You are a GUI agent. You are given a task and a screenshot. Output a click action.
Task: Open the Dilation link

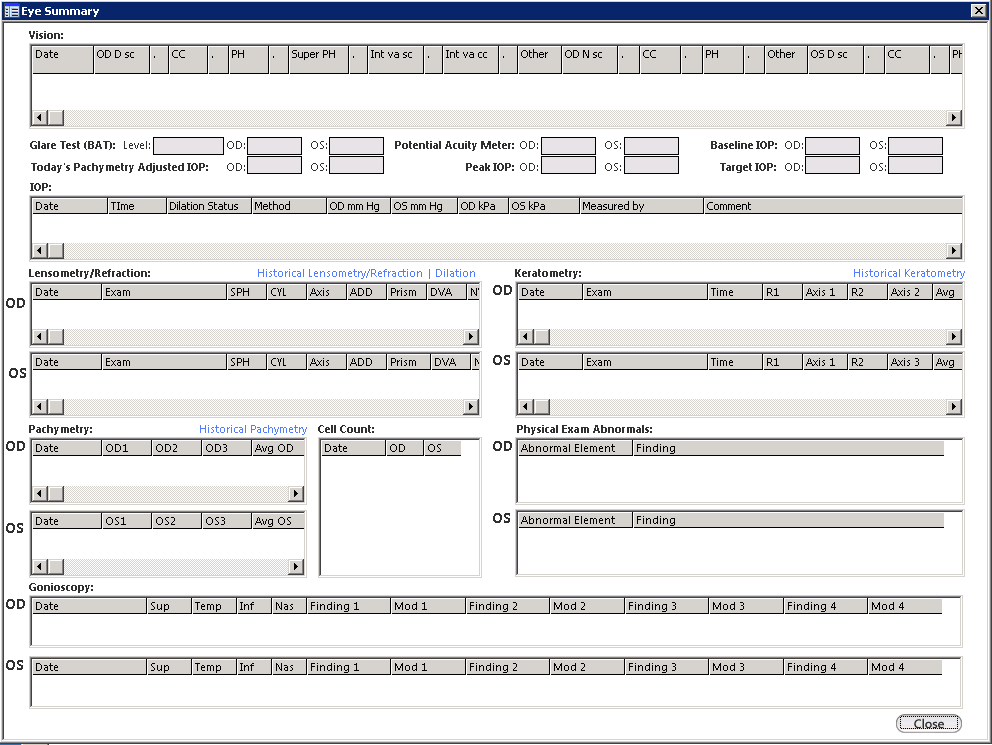455,273
